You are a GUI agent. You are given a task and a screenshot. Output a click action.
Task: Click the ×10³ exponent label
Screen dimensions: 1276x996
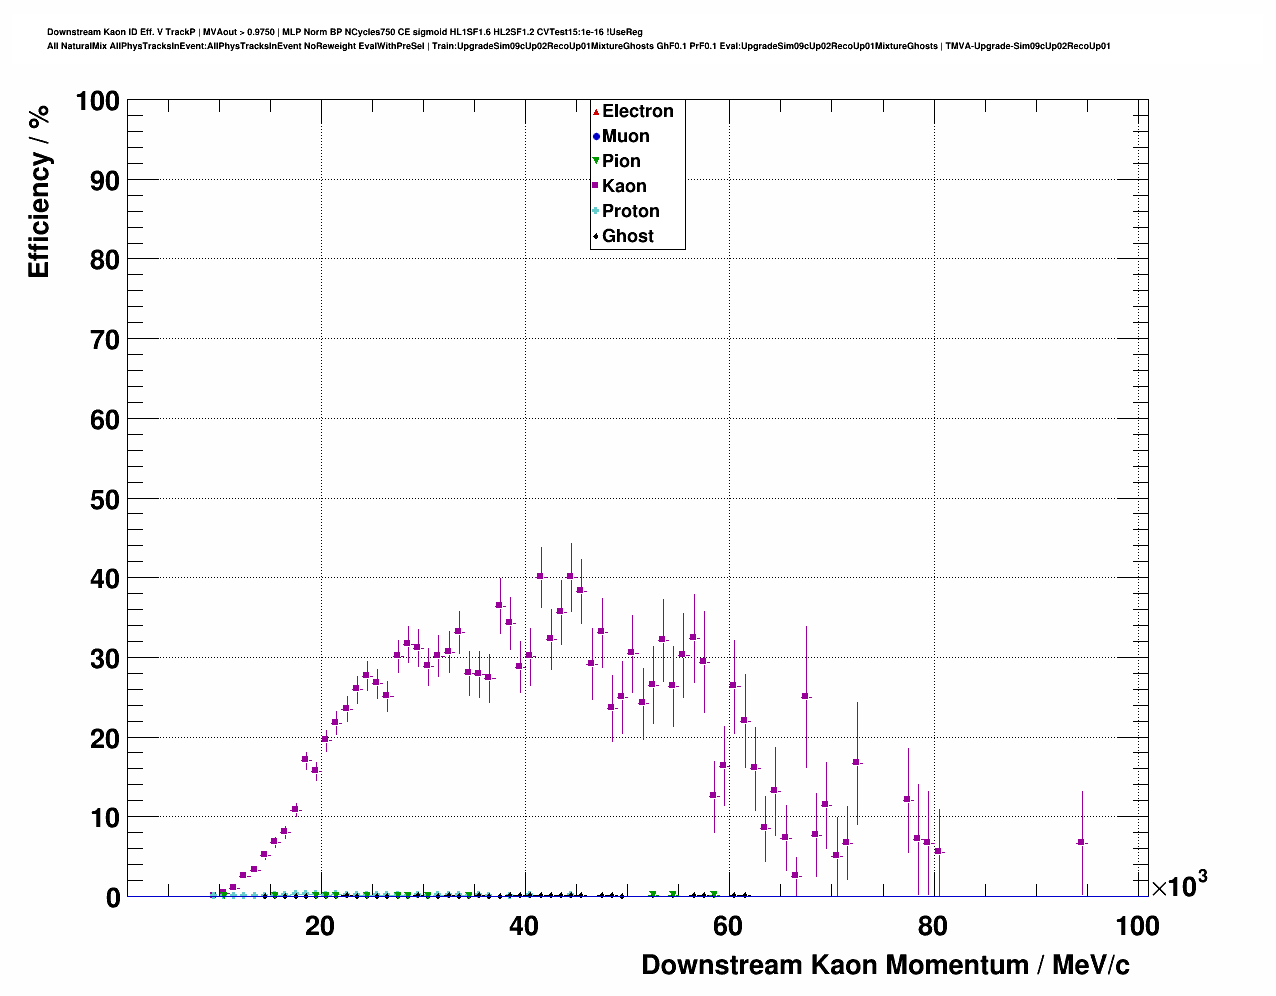[x=1178, y=885]
